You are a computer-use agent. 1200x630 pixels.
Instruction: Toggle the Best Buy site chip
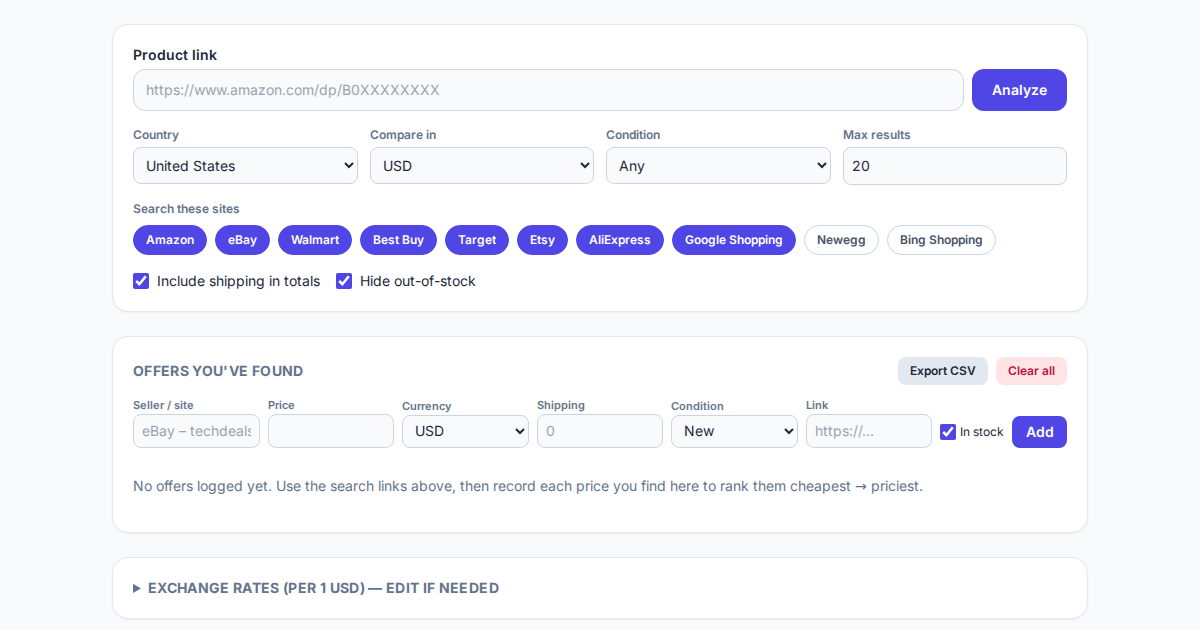(x=398, y=240)
